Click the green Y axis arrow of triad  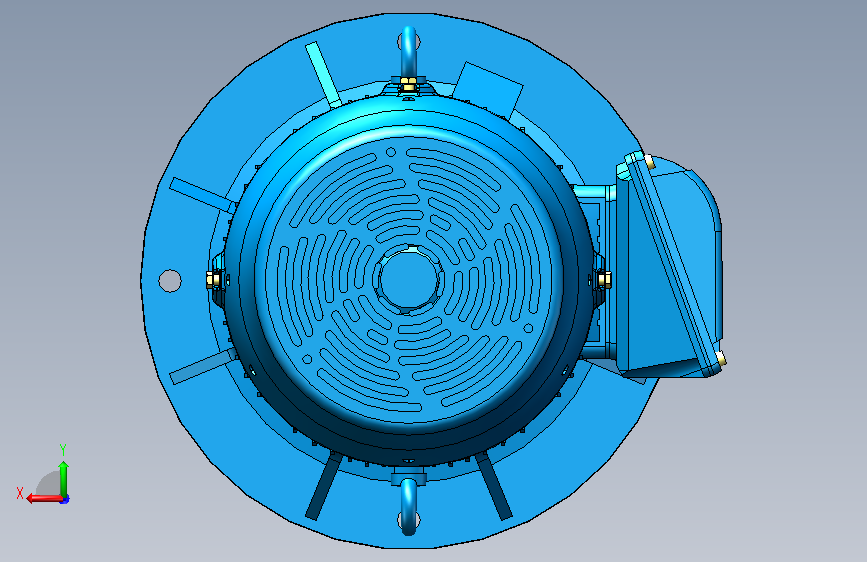tap(64, 479)
